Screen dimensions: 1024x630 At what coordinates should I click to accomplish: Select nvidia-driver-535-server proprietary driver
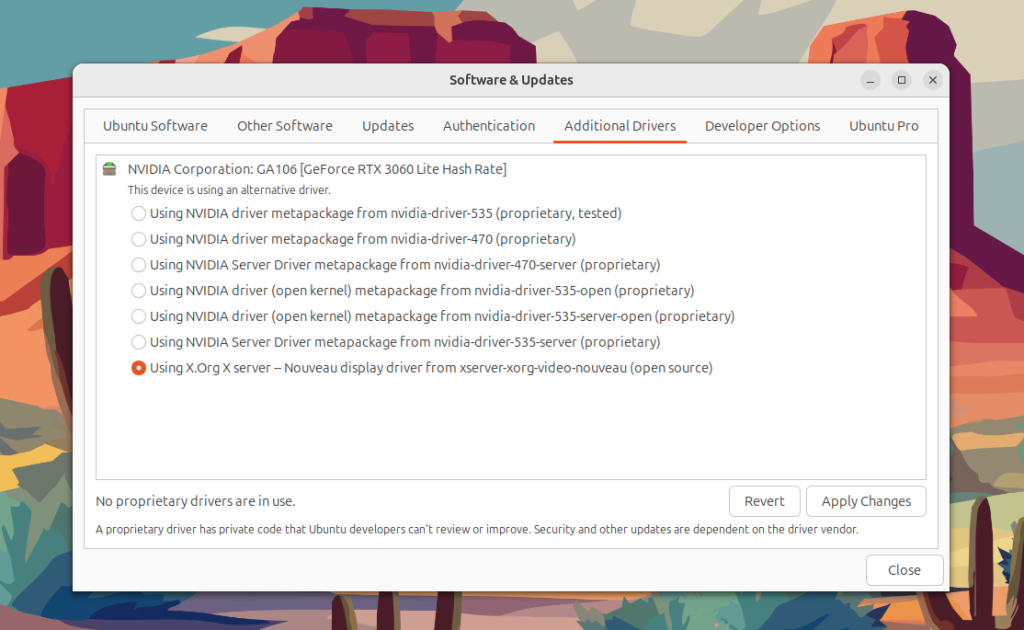(138, 342)
